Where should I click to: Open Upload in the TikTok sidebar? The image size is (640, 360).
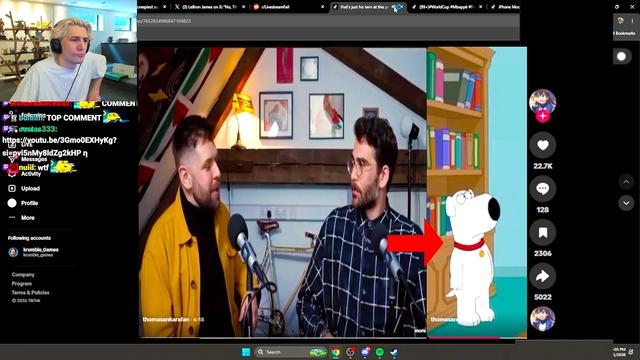pos(24,188)
